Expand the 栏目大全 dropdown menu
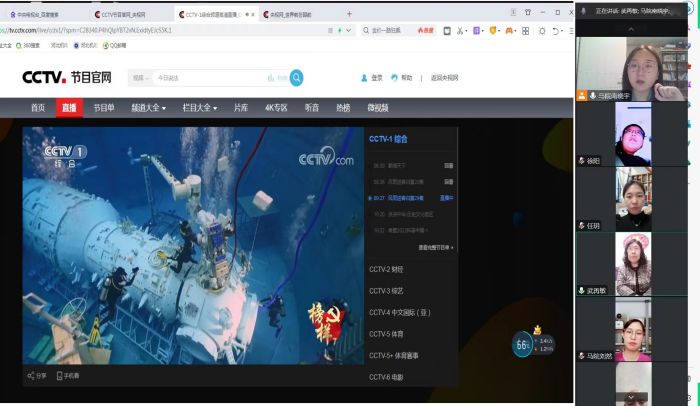 [x=200, y=108]
